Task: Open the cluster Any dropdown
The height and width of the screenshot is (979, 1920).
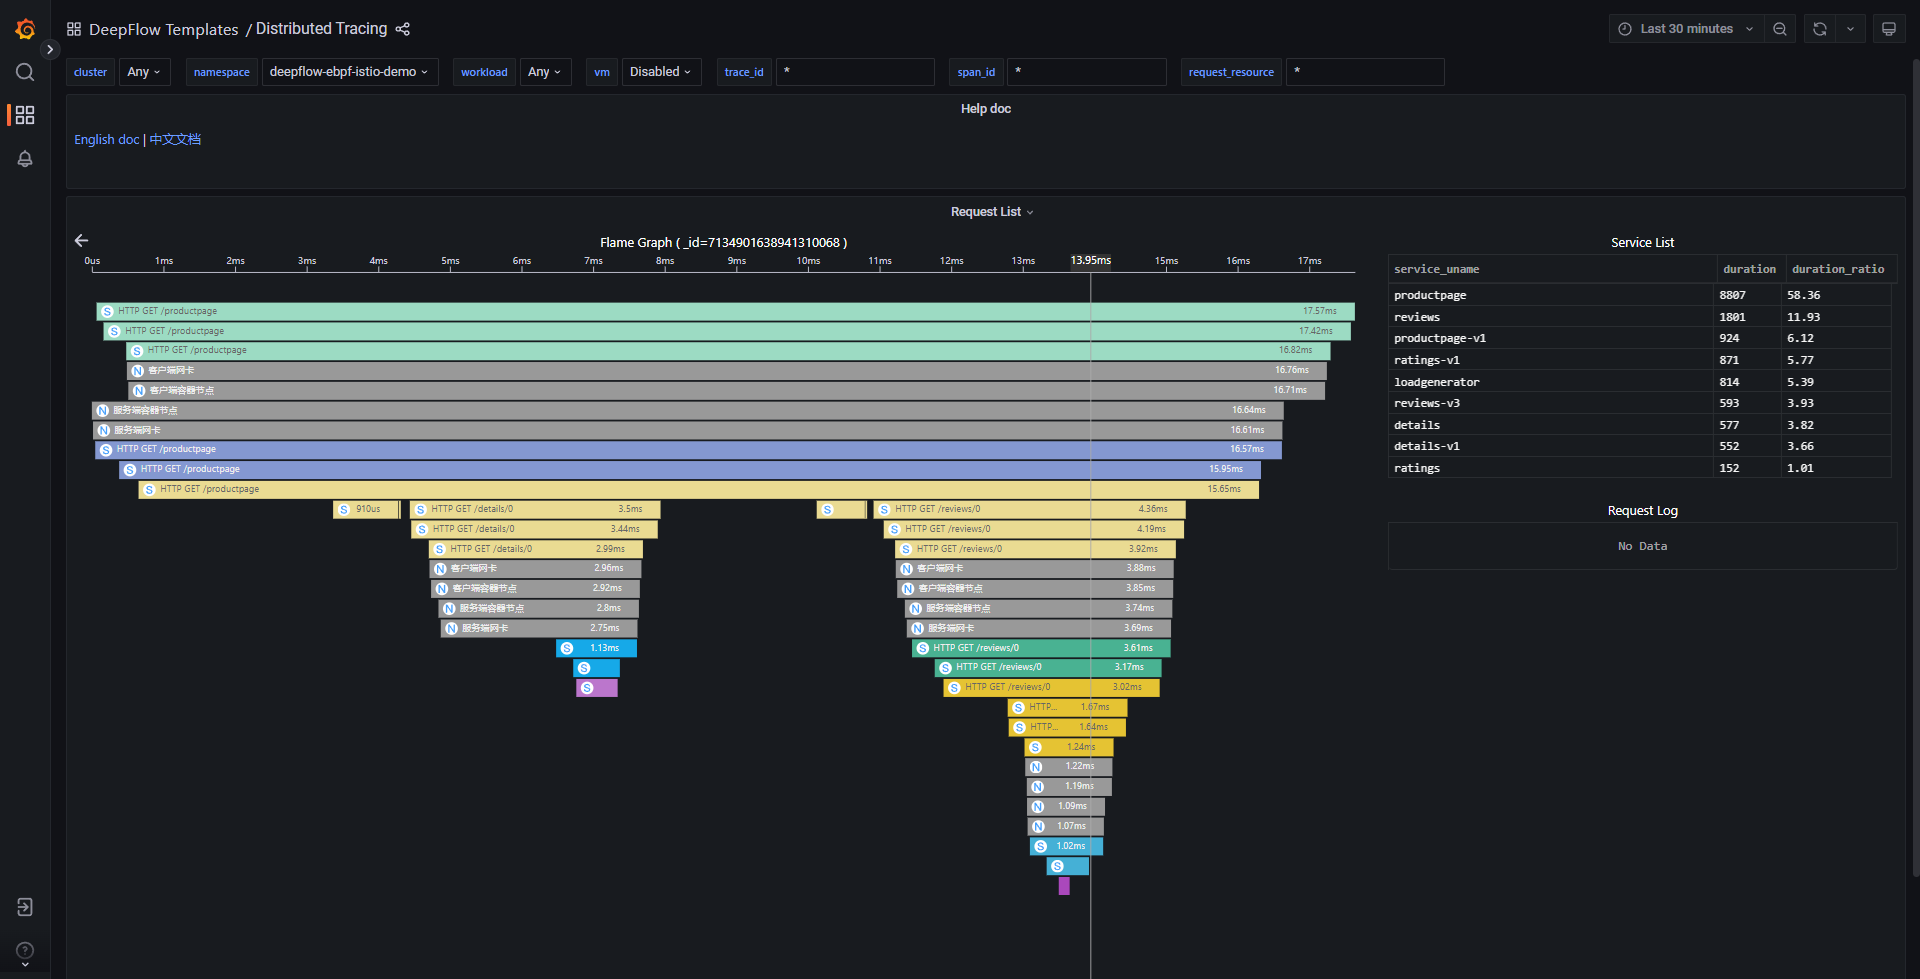Action: pos(144,71)
